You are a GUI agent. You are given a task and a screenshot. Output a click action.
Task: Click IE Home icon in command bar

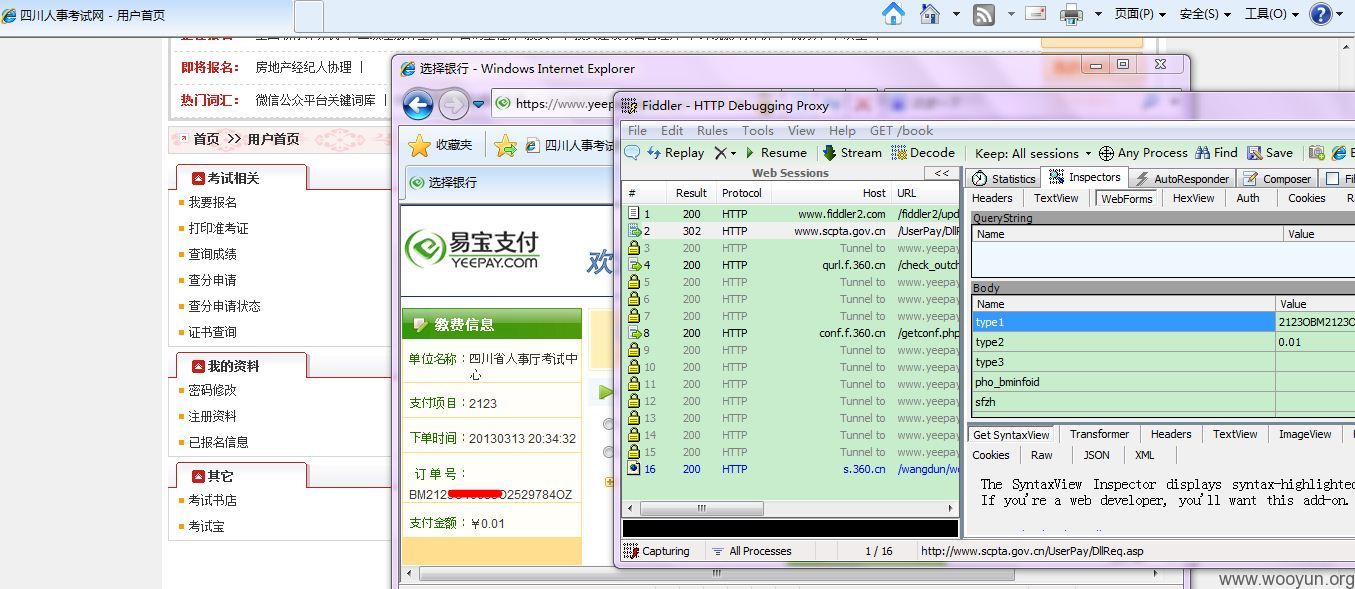coord(893,14)
